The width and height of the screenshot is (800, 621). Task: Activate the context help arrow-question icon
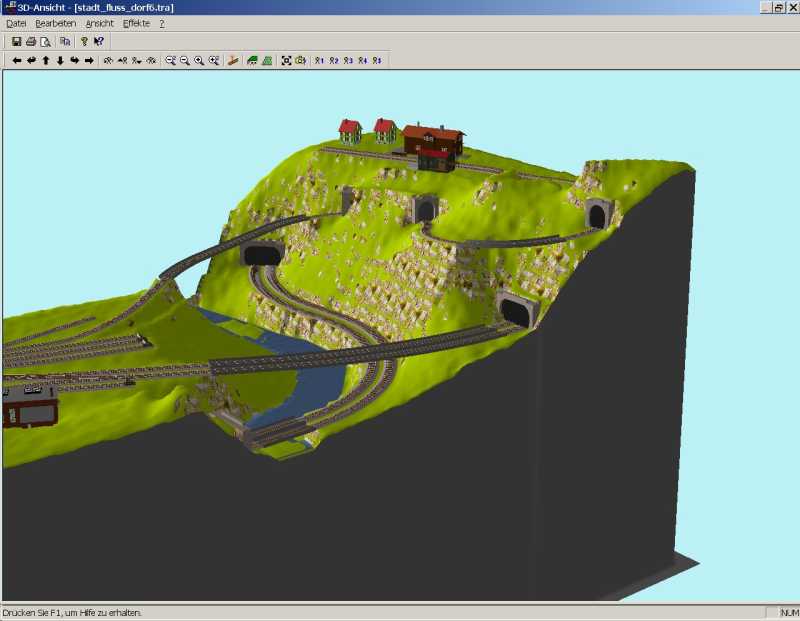[x=99, y=42]
